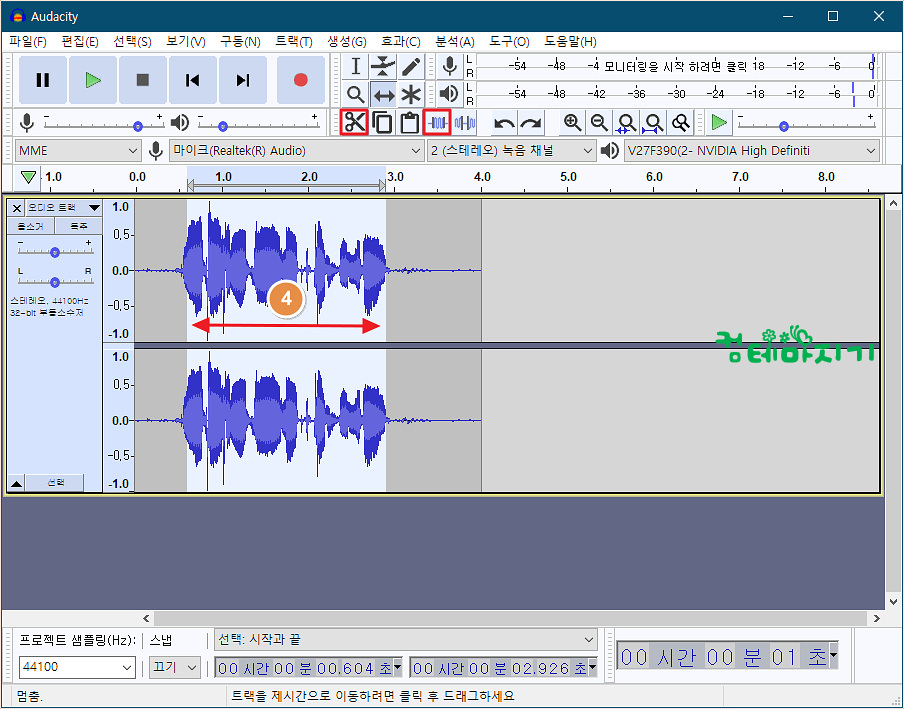Open the MME audio host dropdown
The height and width of the screenshot is (709, 904).
click(78, 151)
